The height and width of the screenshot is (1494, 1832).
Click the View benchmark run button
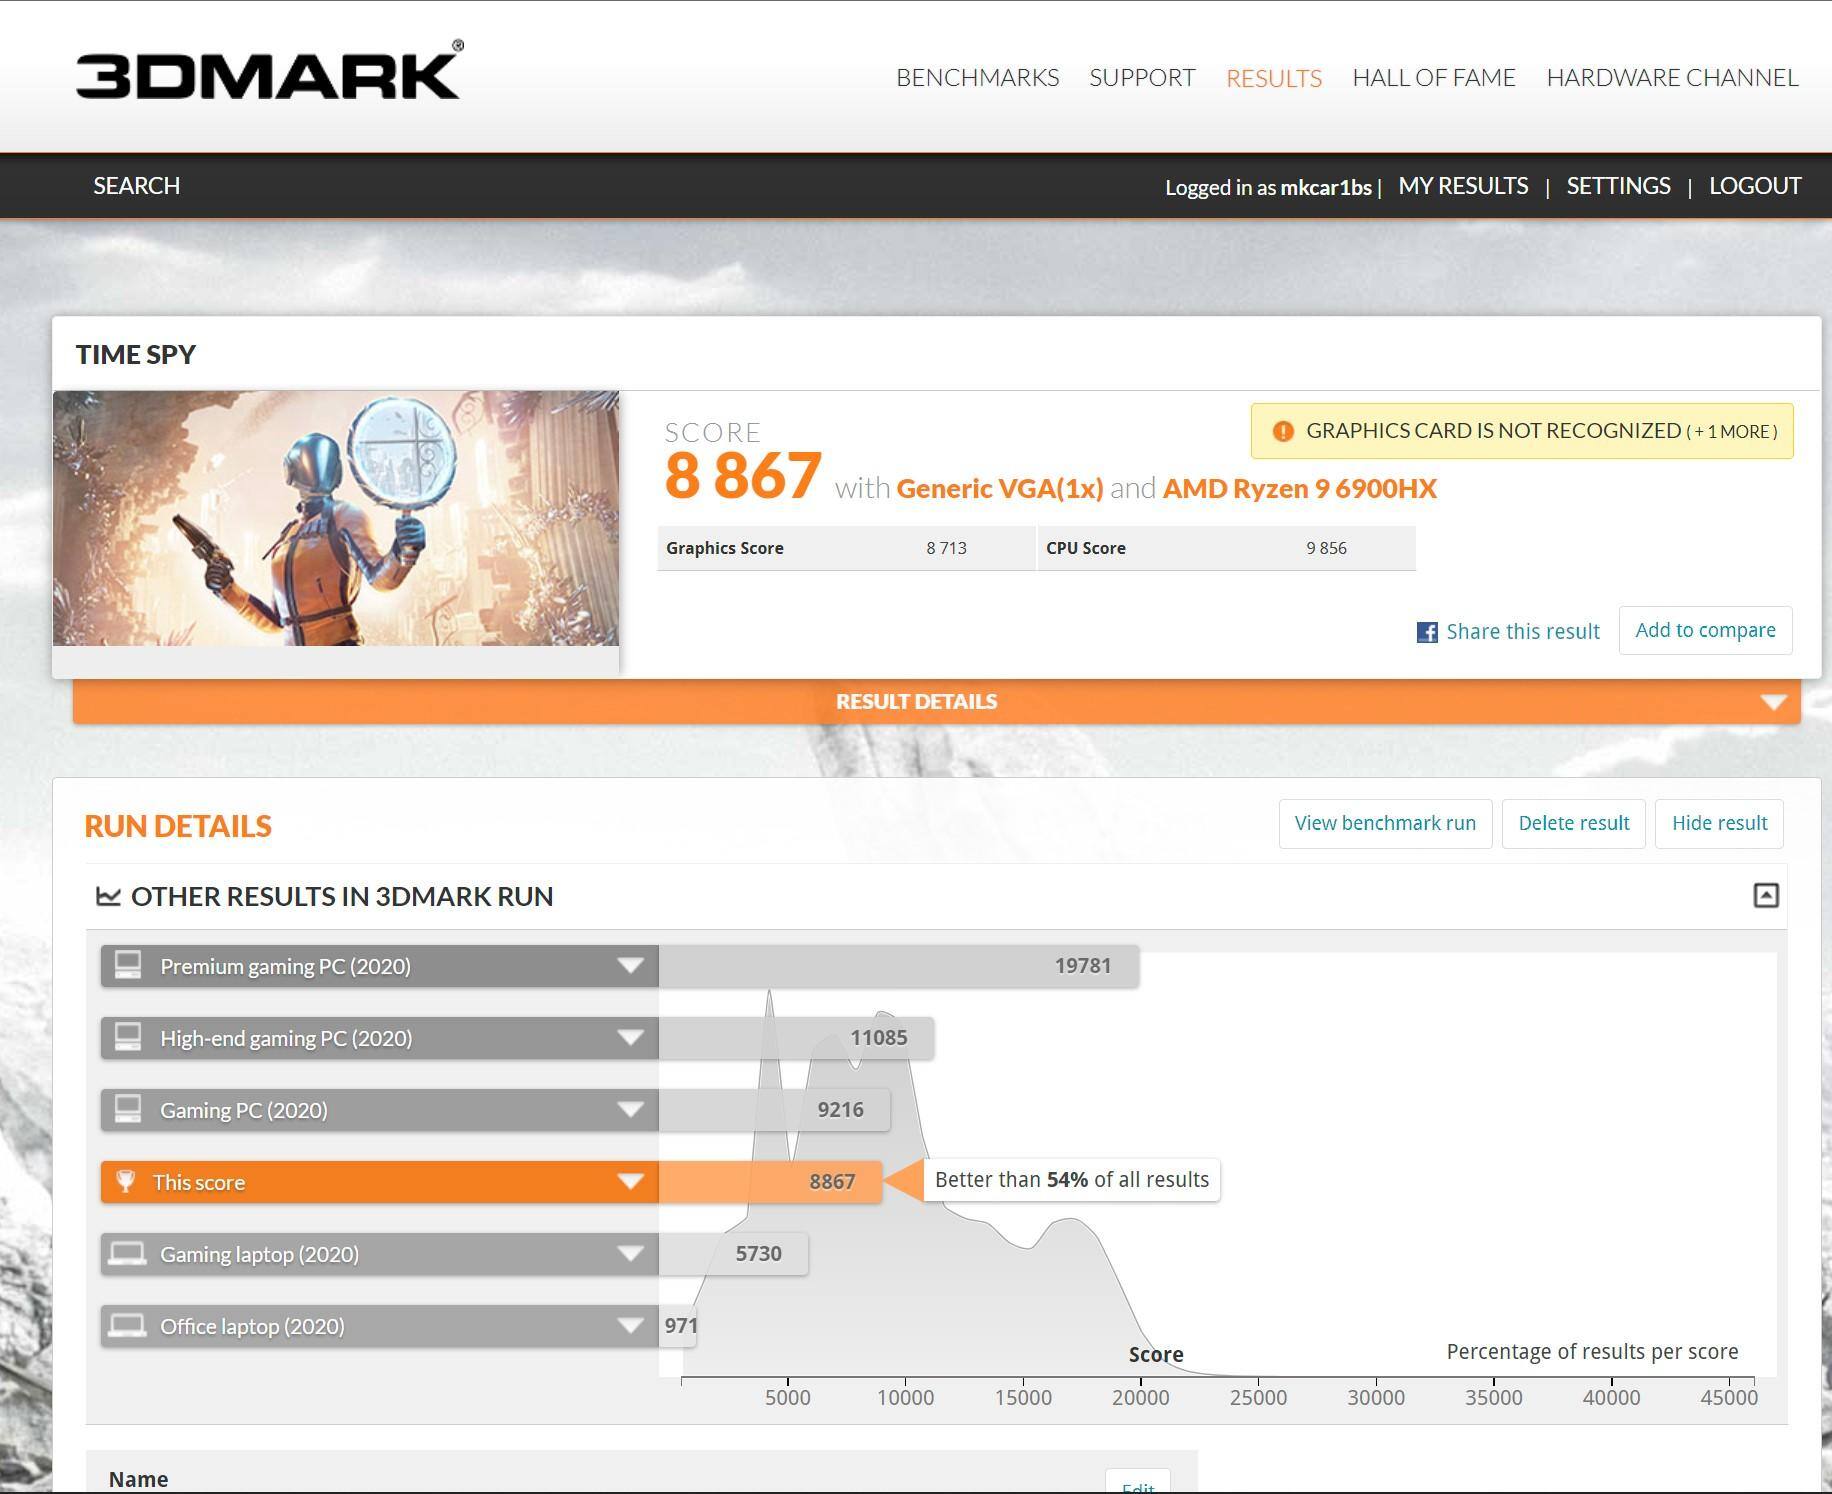1384,823
